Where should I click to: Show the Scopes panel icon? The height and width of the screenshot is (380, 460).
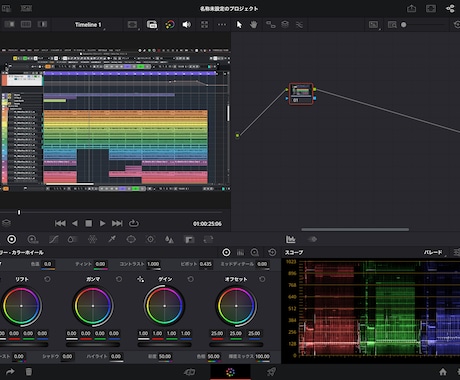[x=291, y=239]
